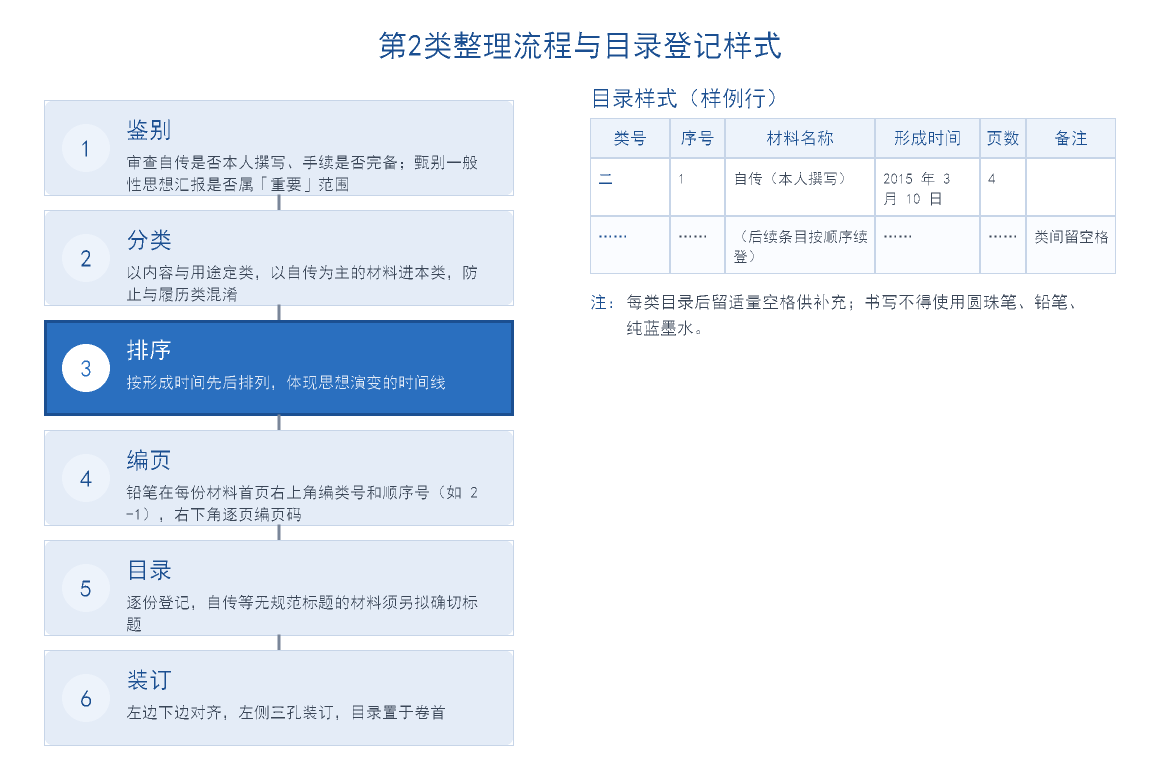Viewport: 1160px width, 780px height.
Task: Click the 形成时间 column header
Action: pos(928,138)
